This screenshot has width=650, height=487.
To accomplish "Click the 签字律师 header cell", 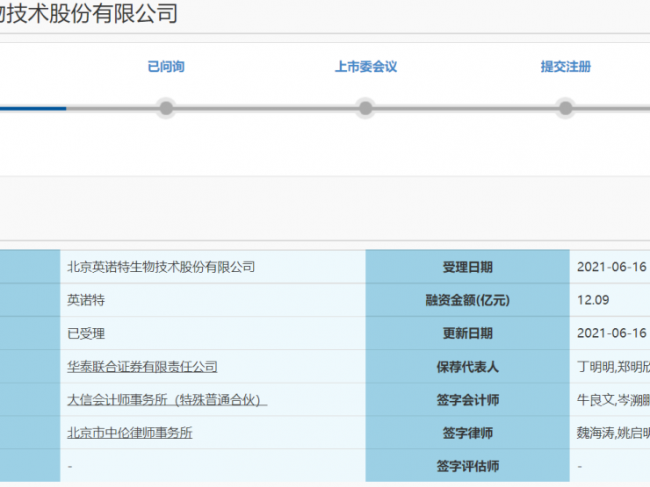I will [x=468, y=433].
